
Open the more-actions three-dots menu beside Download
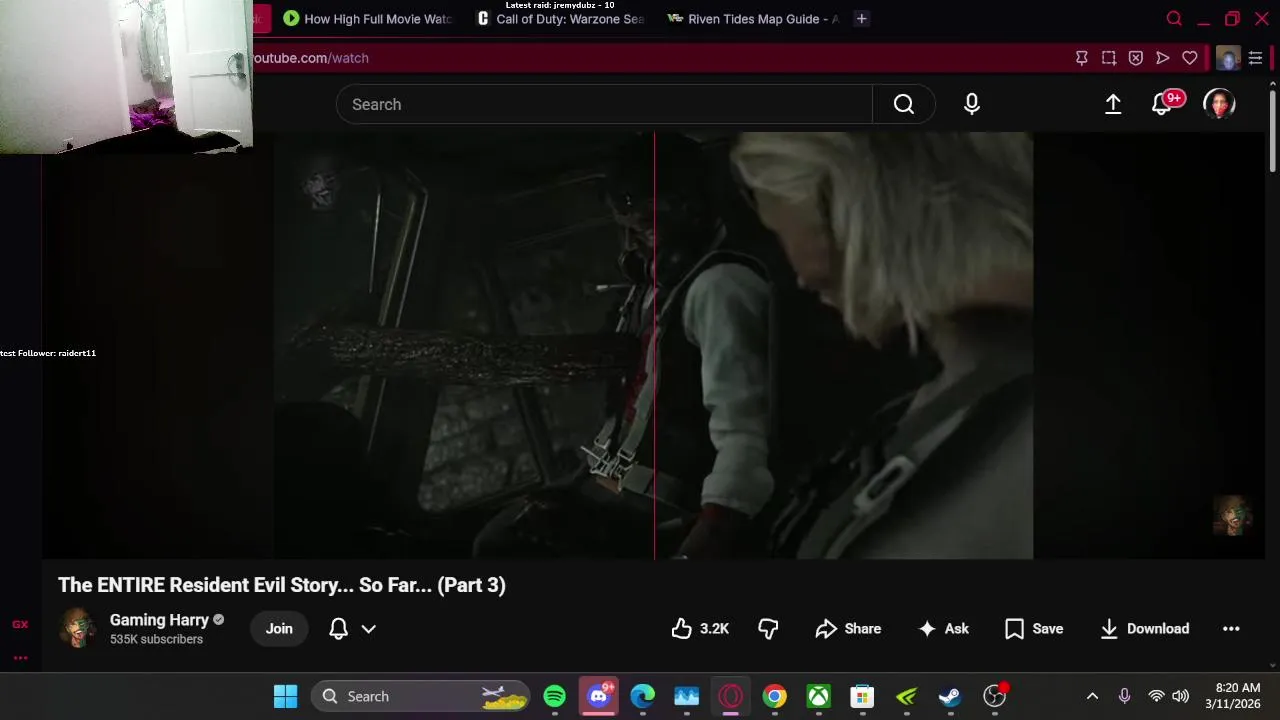pos(1231,628)
